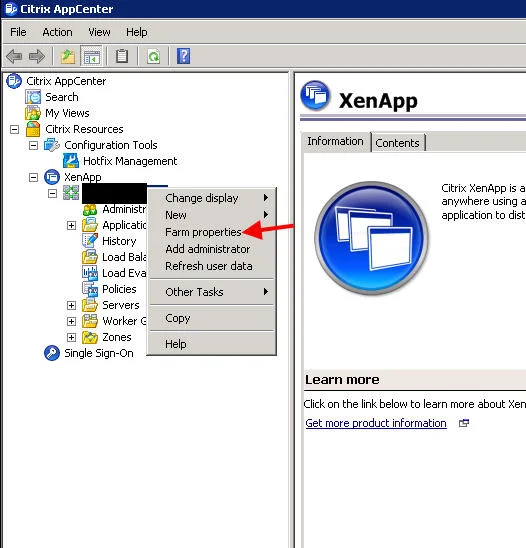Click the Refresh toolbar icon
The width and height of the screenshot is (526, 548).
coord(153,56)
